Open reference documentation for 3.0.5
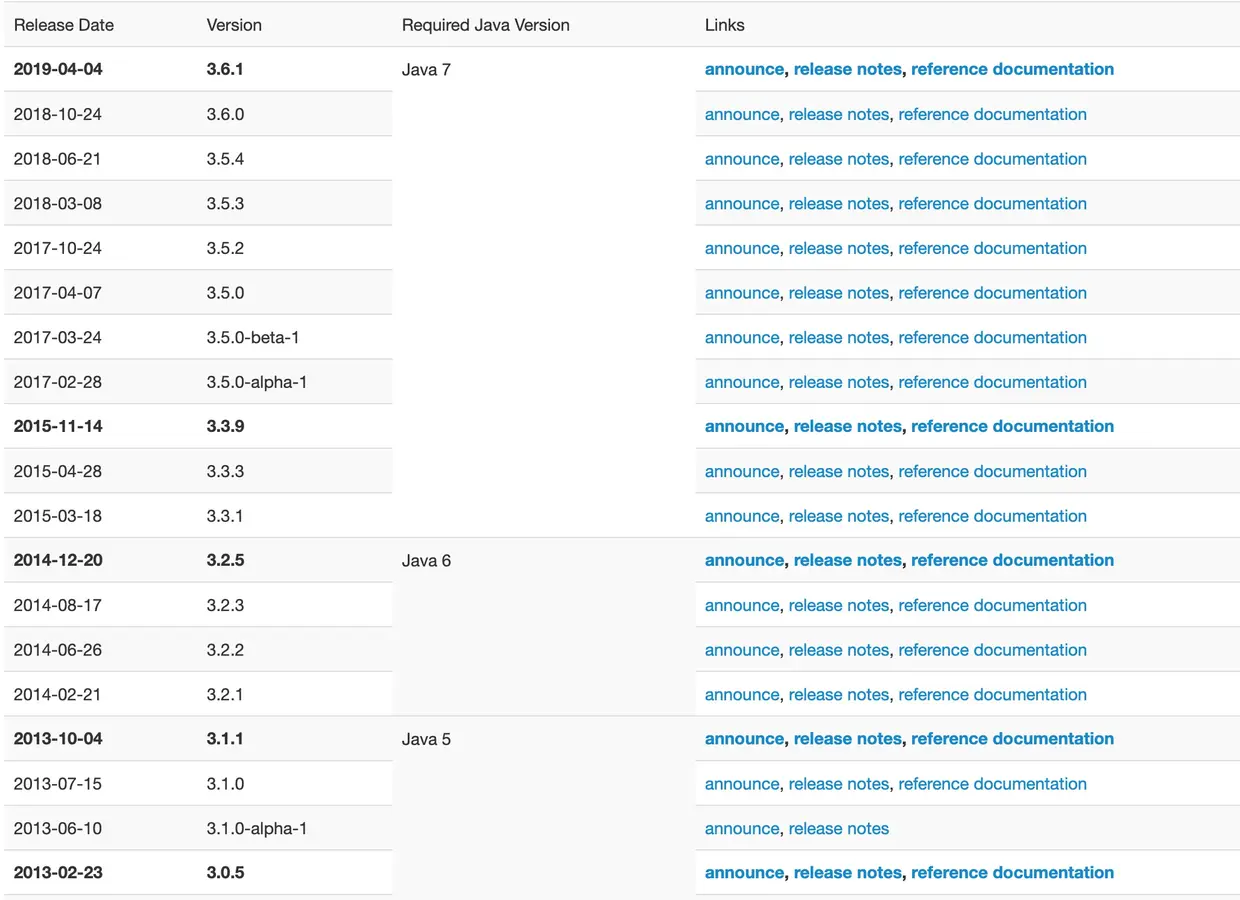The height and width of the screenshot is (900, 1240). [x=1013, y=873]
